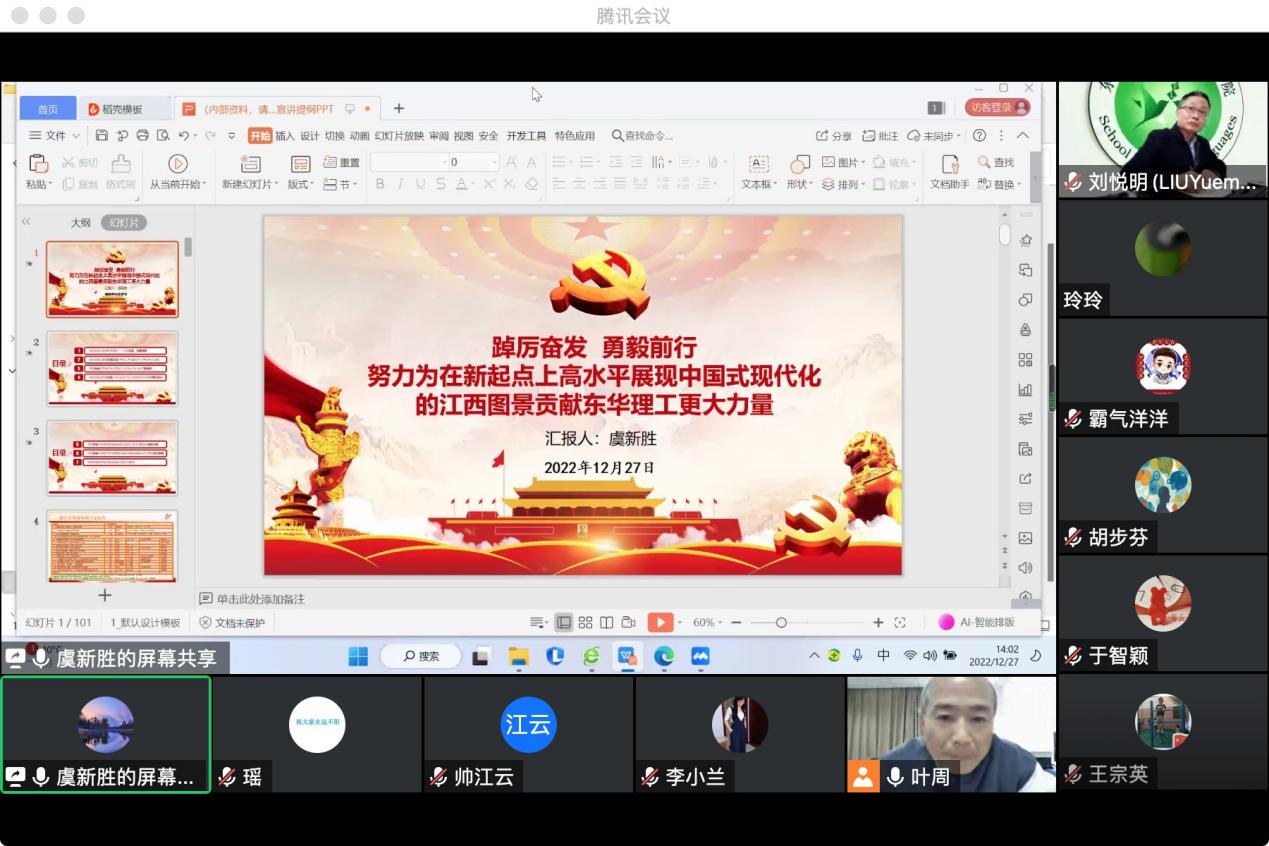Click the AI smart layout (AI-智能排版) icon
Viewport: 1269px width, 846px height.
pos(946,622)
